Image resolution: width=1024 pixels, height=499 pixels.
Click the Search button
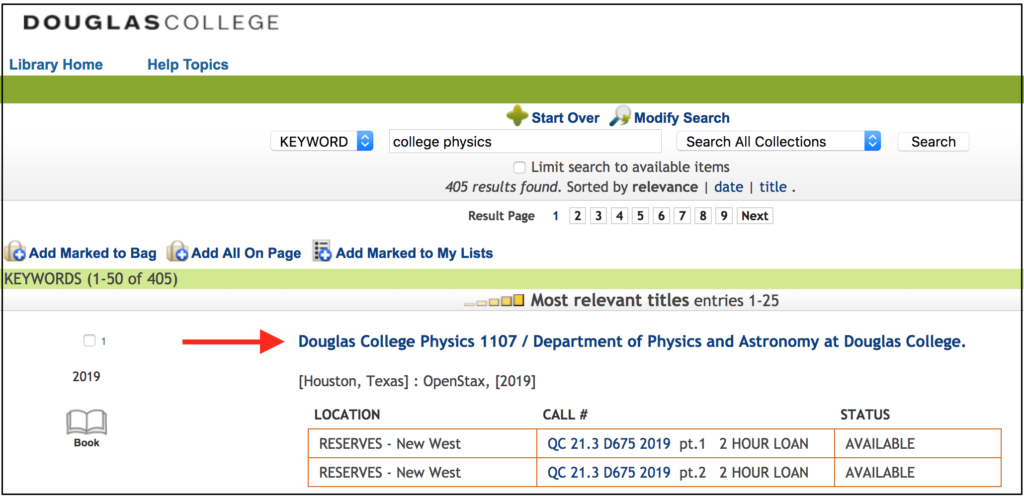pyautogui.click(x=933, y=142)
